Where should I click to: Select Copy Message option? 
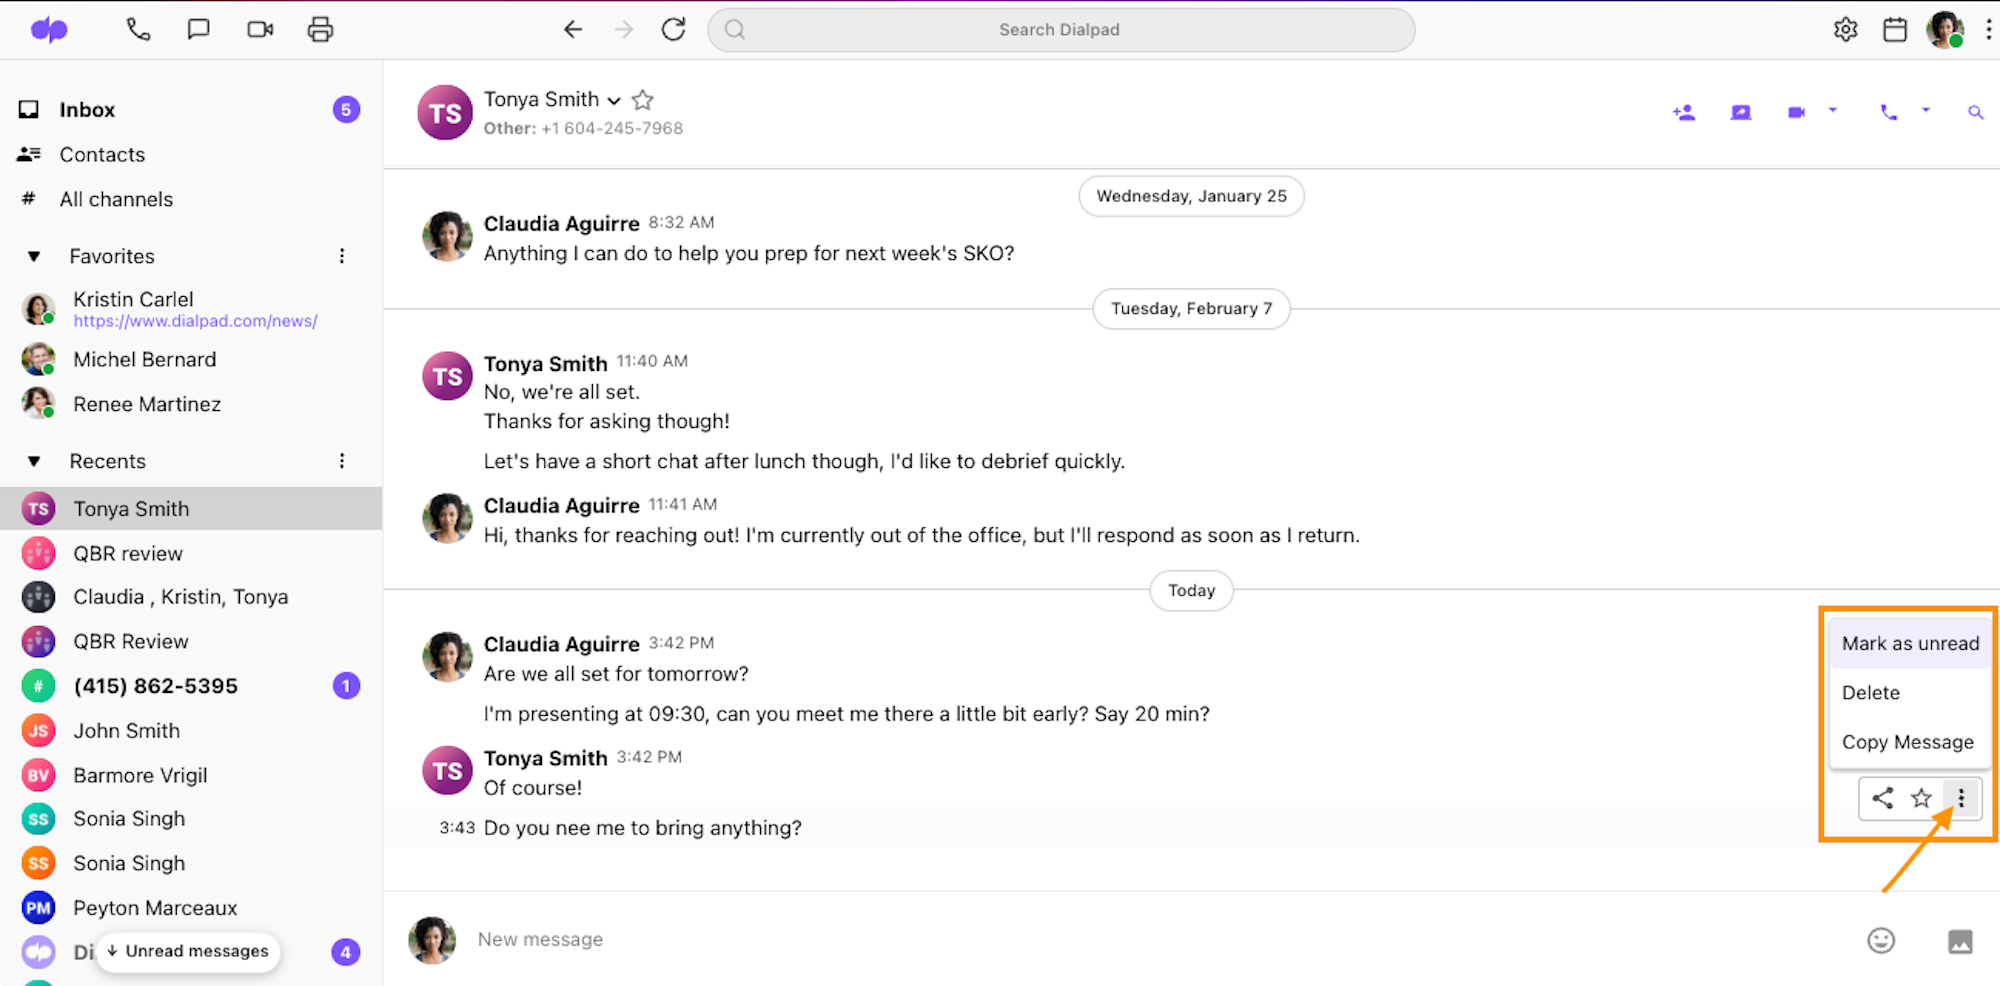pos(1910,742)
